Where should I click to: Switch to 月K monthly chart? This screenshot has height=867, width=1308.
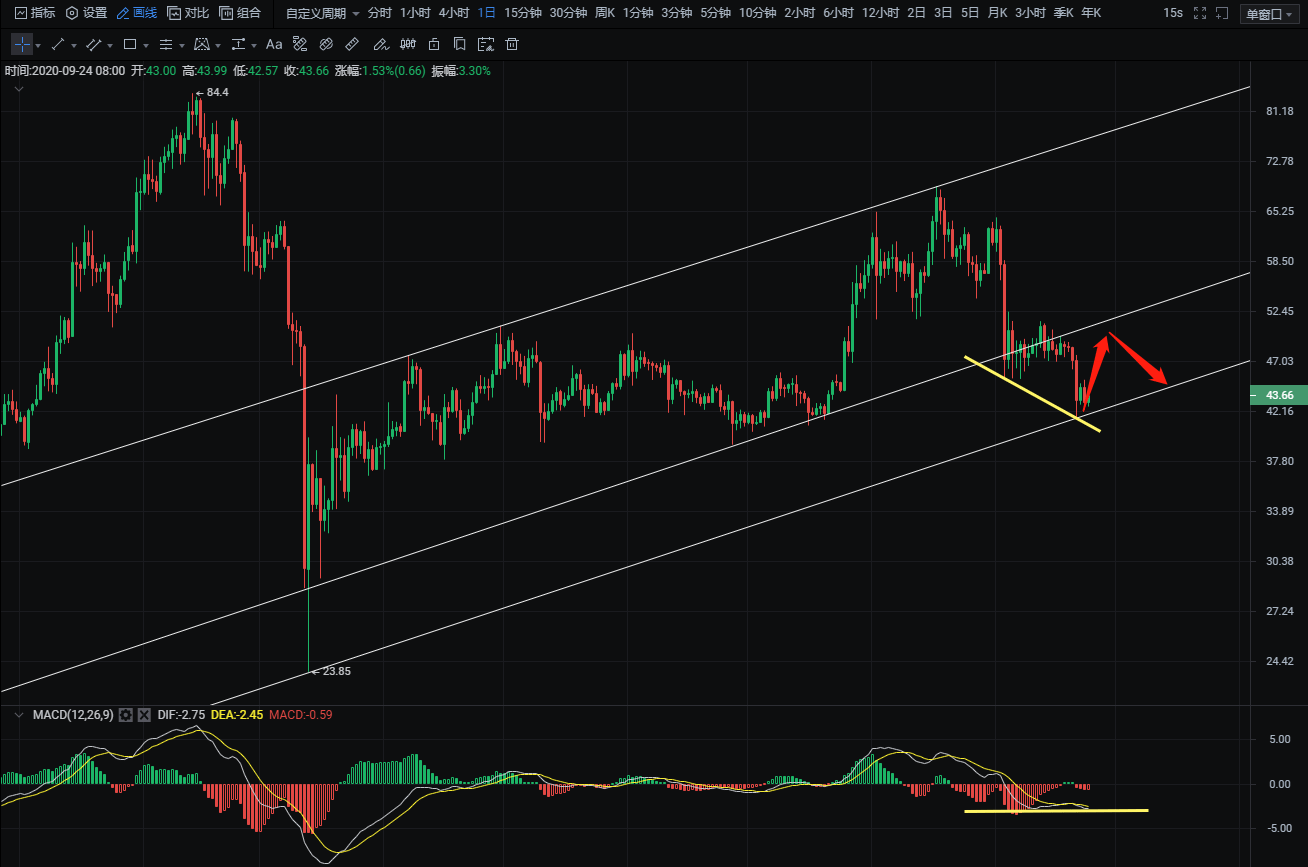[997, 13]
